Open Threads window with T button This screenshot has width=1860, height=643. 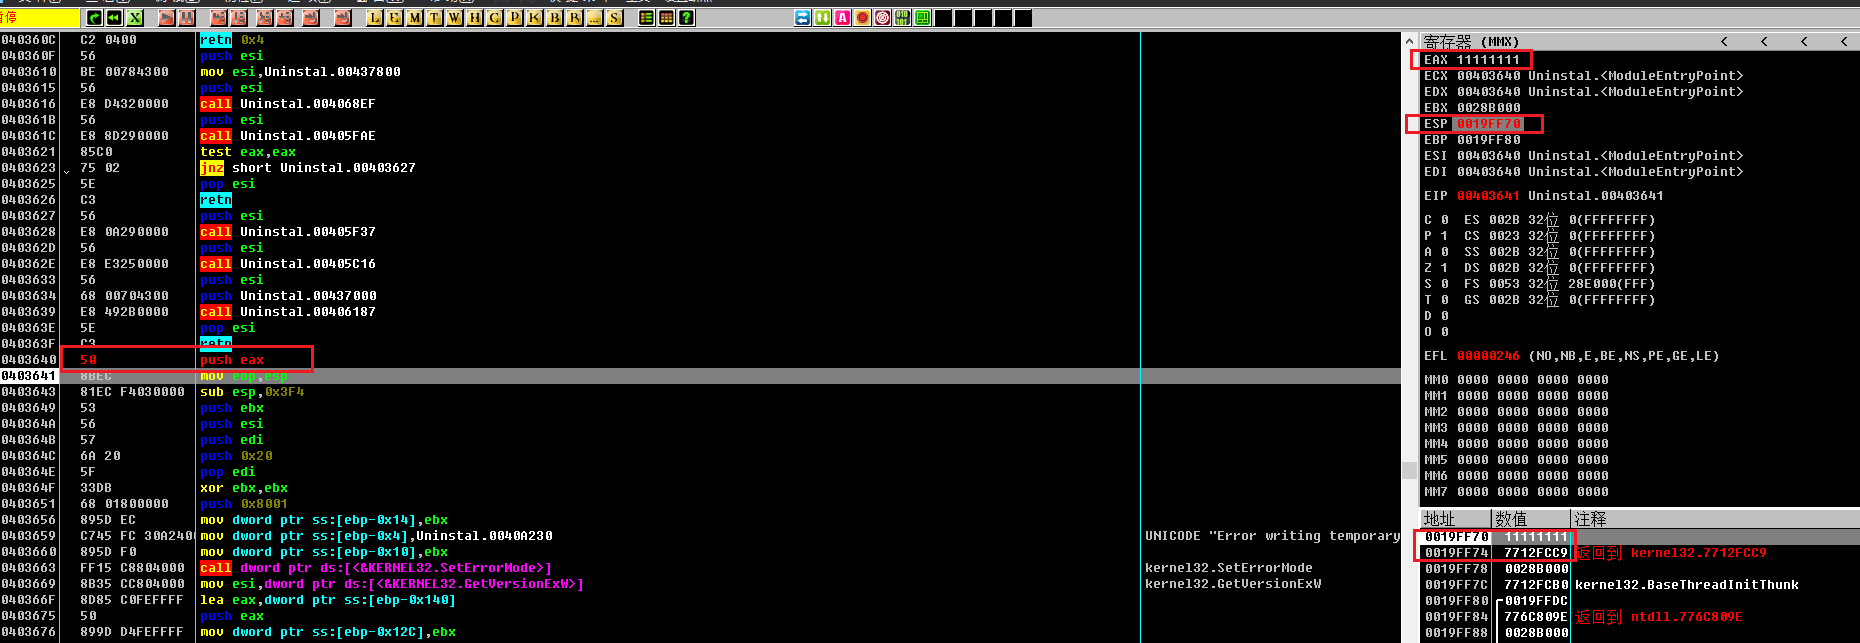tap(435, 18)
